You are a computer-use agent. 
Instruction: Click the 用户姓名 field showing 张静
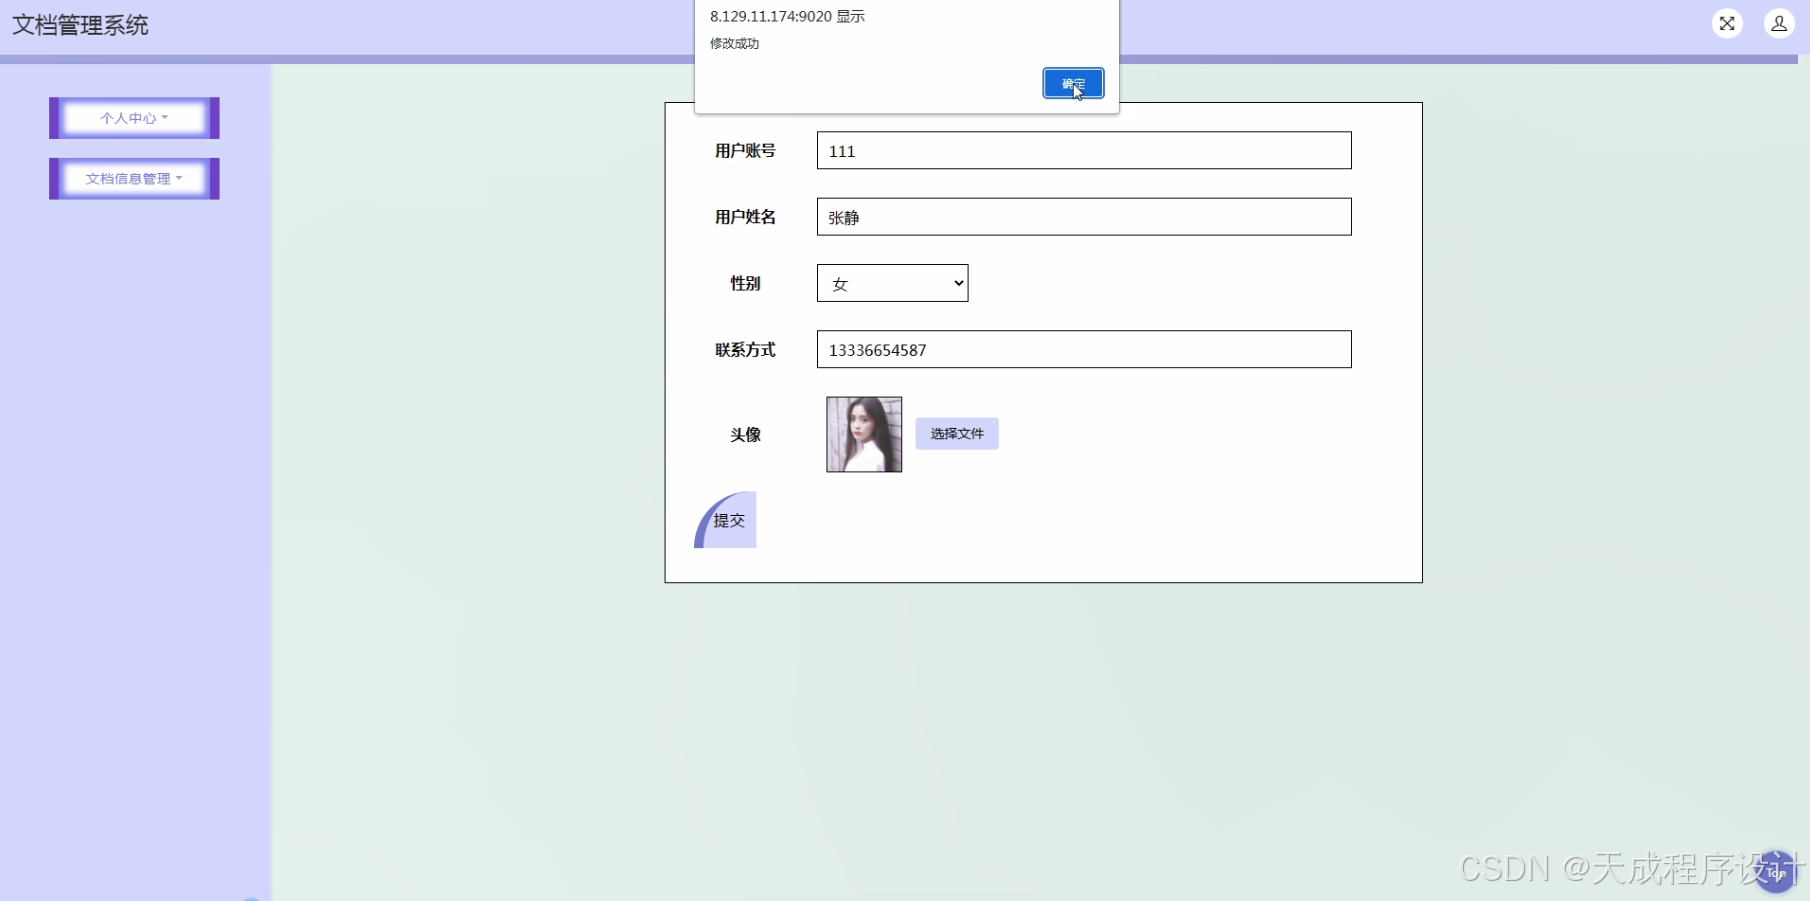pos(1083,217)
